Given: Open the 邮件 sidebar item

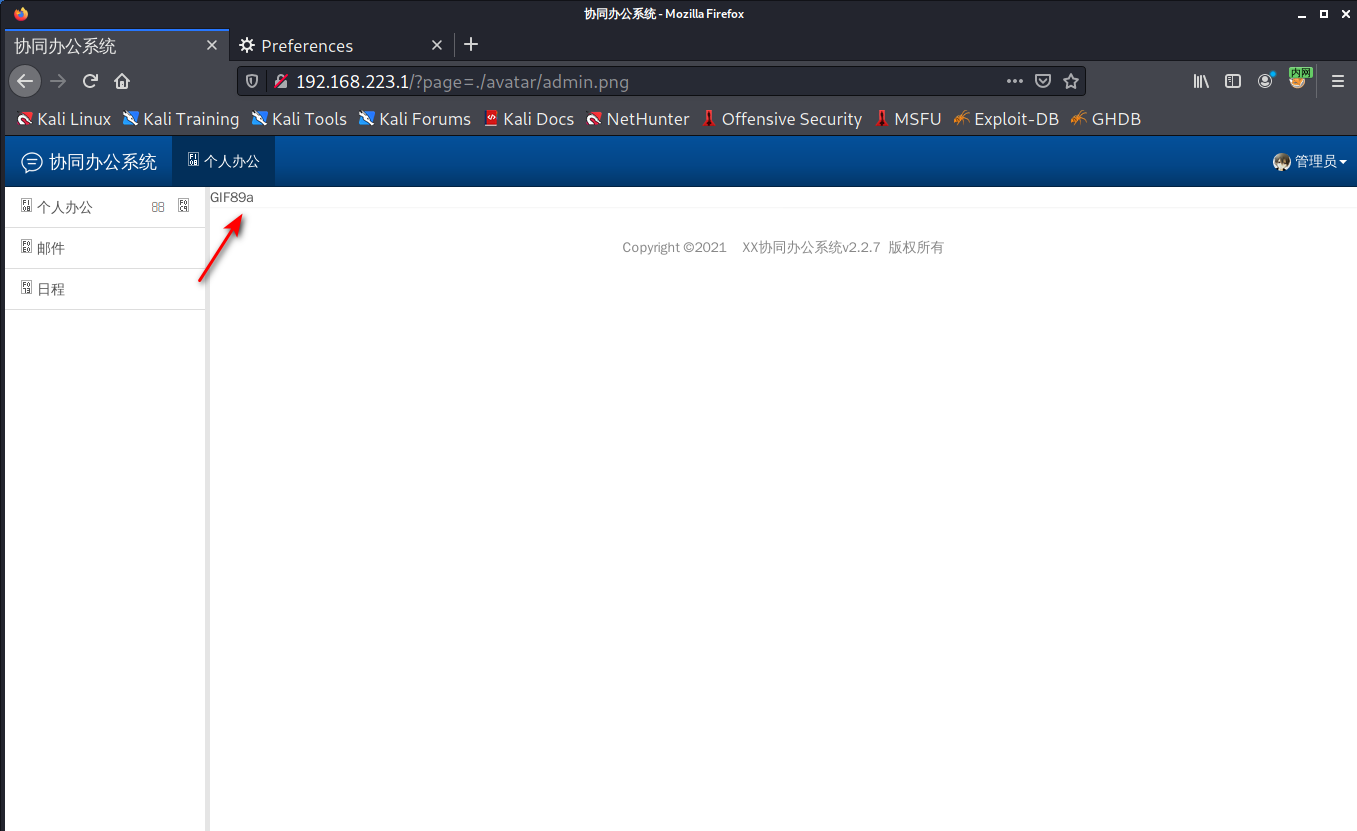Looking at the screenshot, I should pyautogui.click(x=51, y=248).
